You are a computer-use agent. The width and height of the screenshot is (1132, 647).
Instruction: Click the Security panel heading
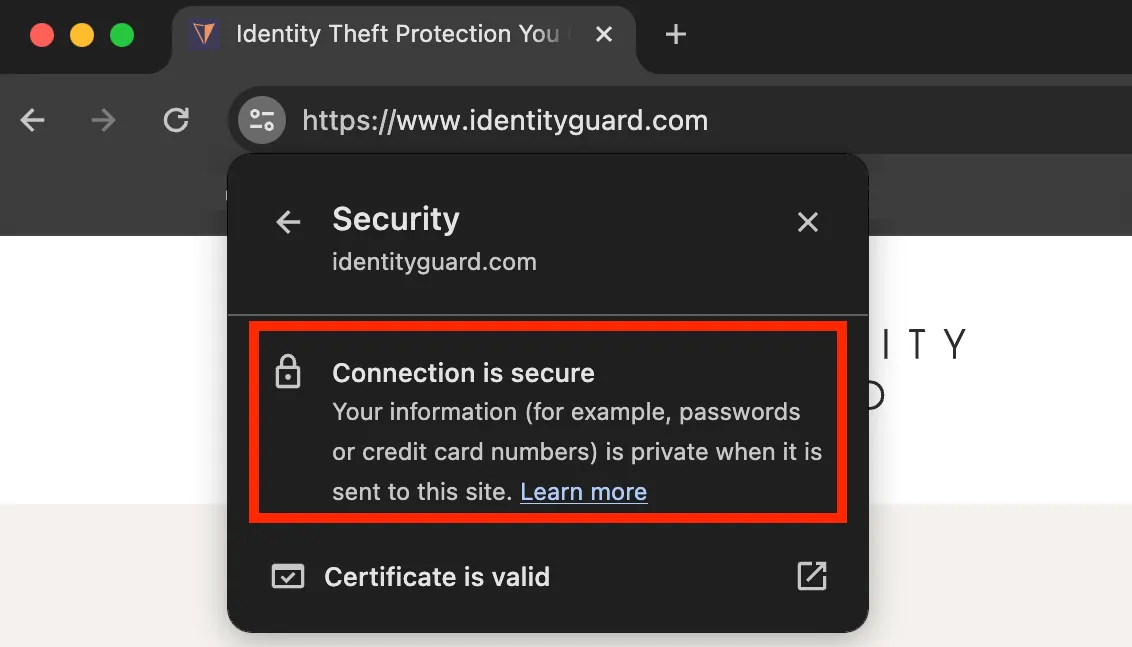tap(396, 219)
